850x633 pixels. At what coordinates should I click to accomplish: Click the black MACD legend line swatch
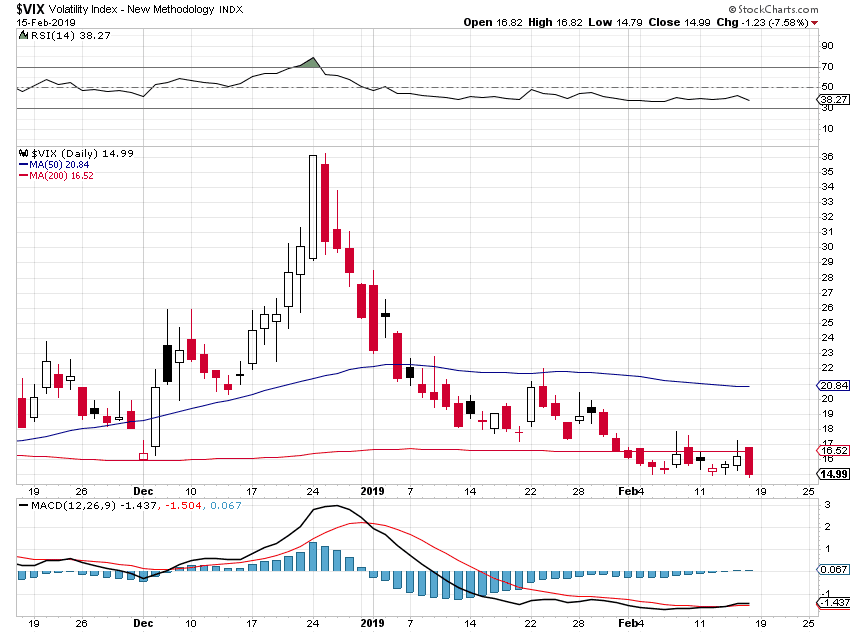pyautogui.click(x=23, y=505)
